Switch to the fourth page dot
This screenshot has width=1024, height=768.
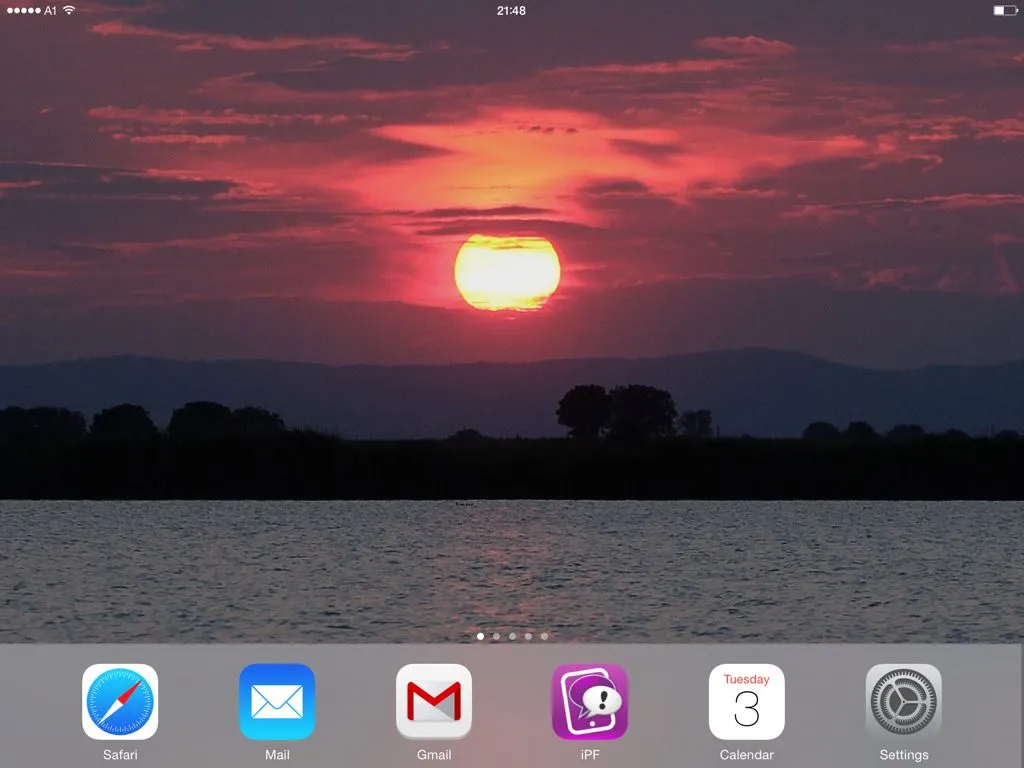(x=528, y=636)
